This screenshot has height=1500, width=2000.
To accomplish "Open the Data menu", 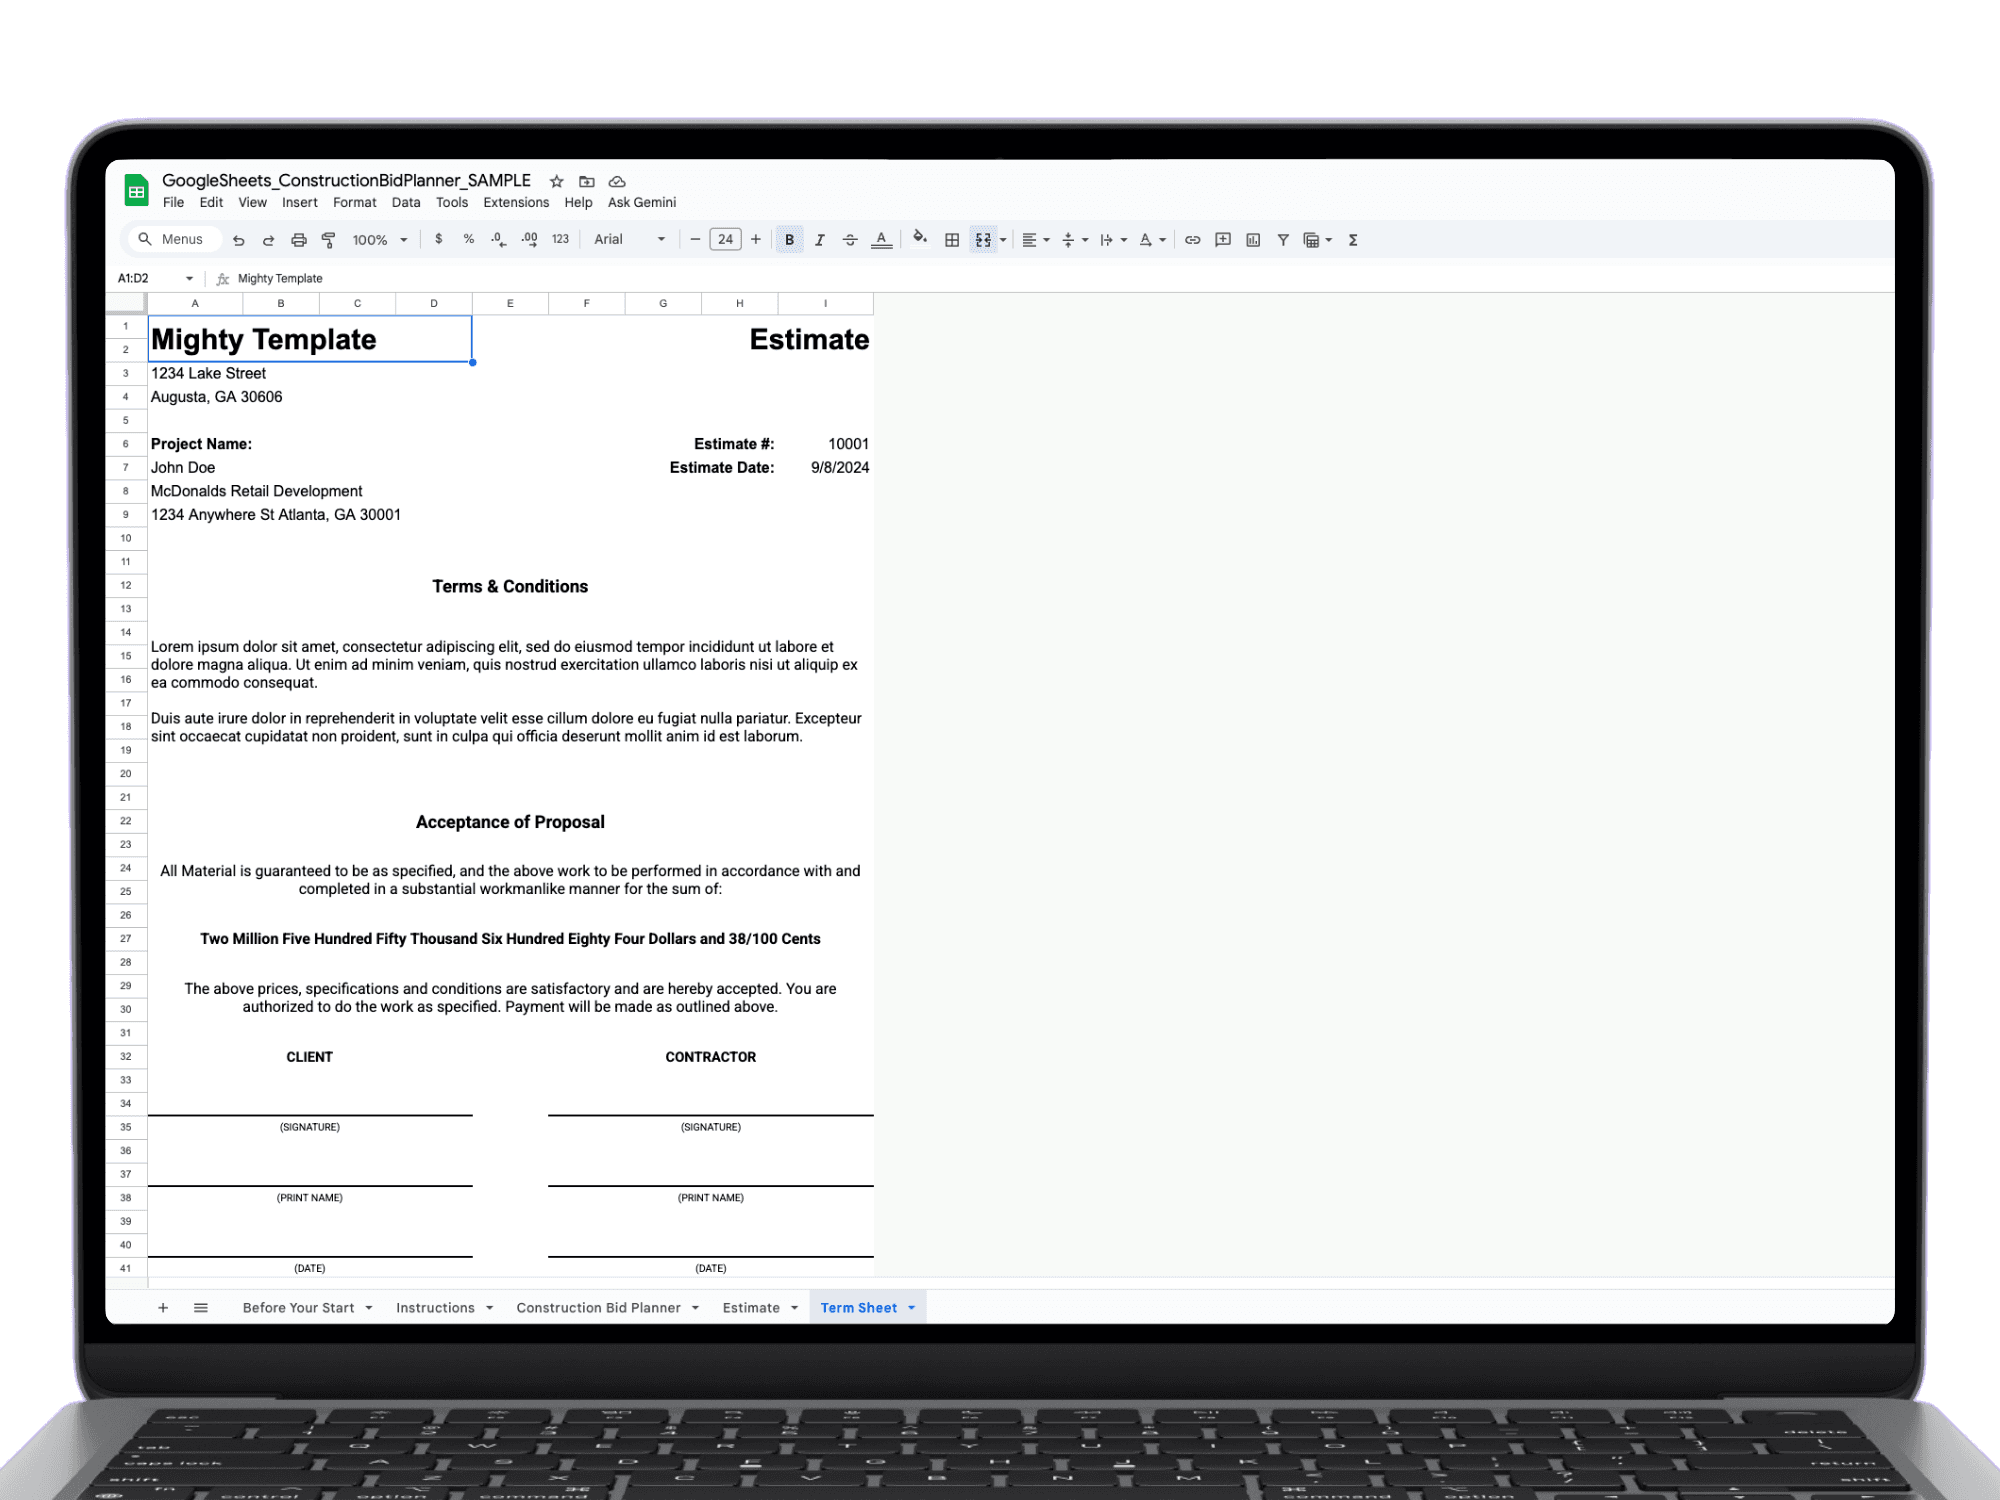I will point(406,203).
